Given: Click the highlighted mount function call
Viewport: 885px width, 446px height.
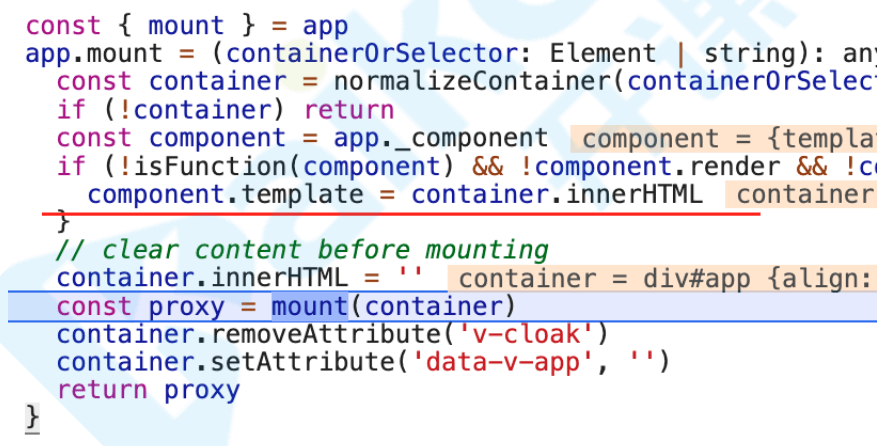Looking at the screenshot, I should click(310, 307).
